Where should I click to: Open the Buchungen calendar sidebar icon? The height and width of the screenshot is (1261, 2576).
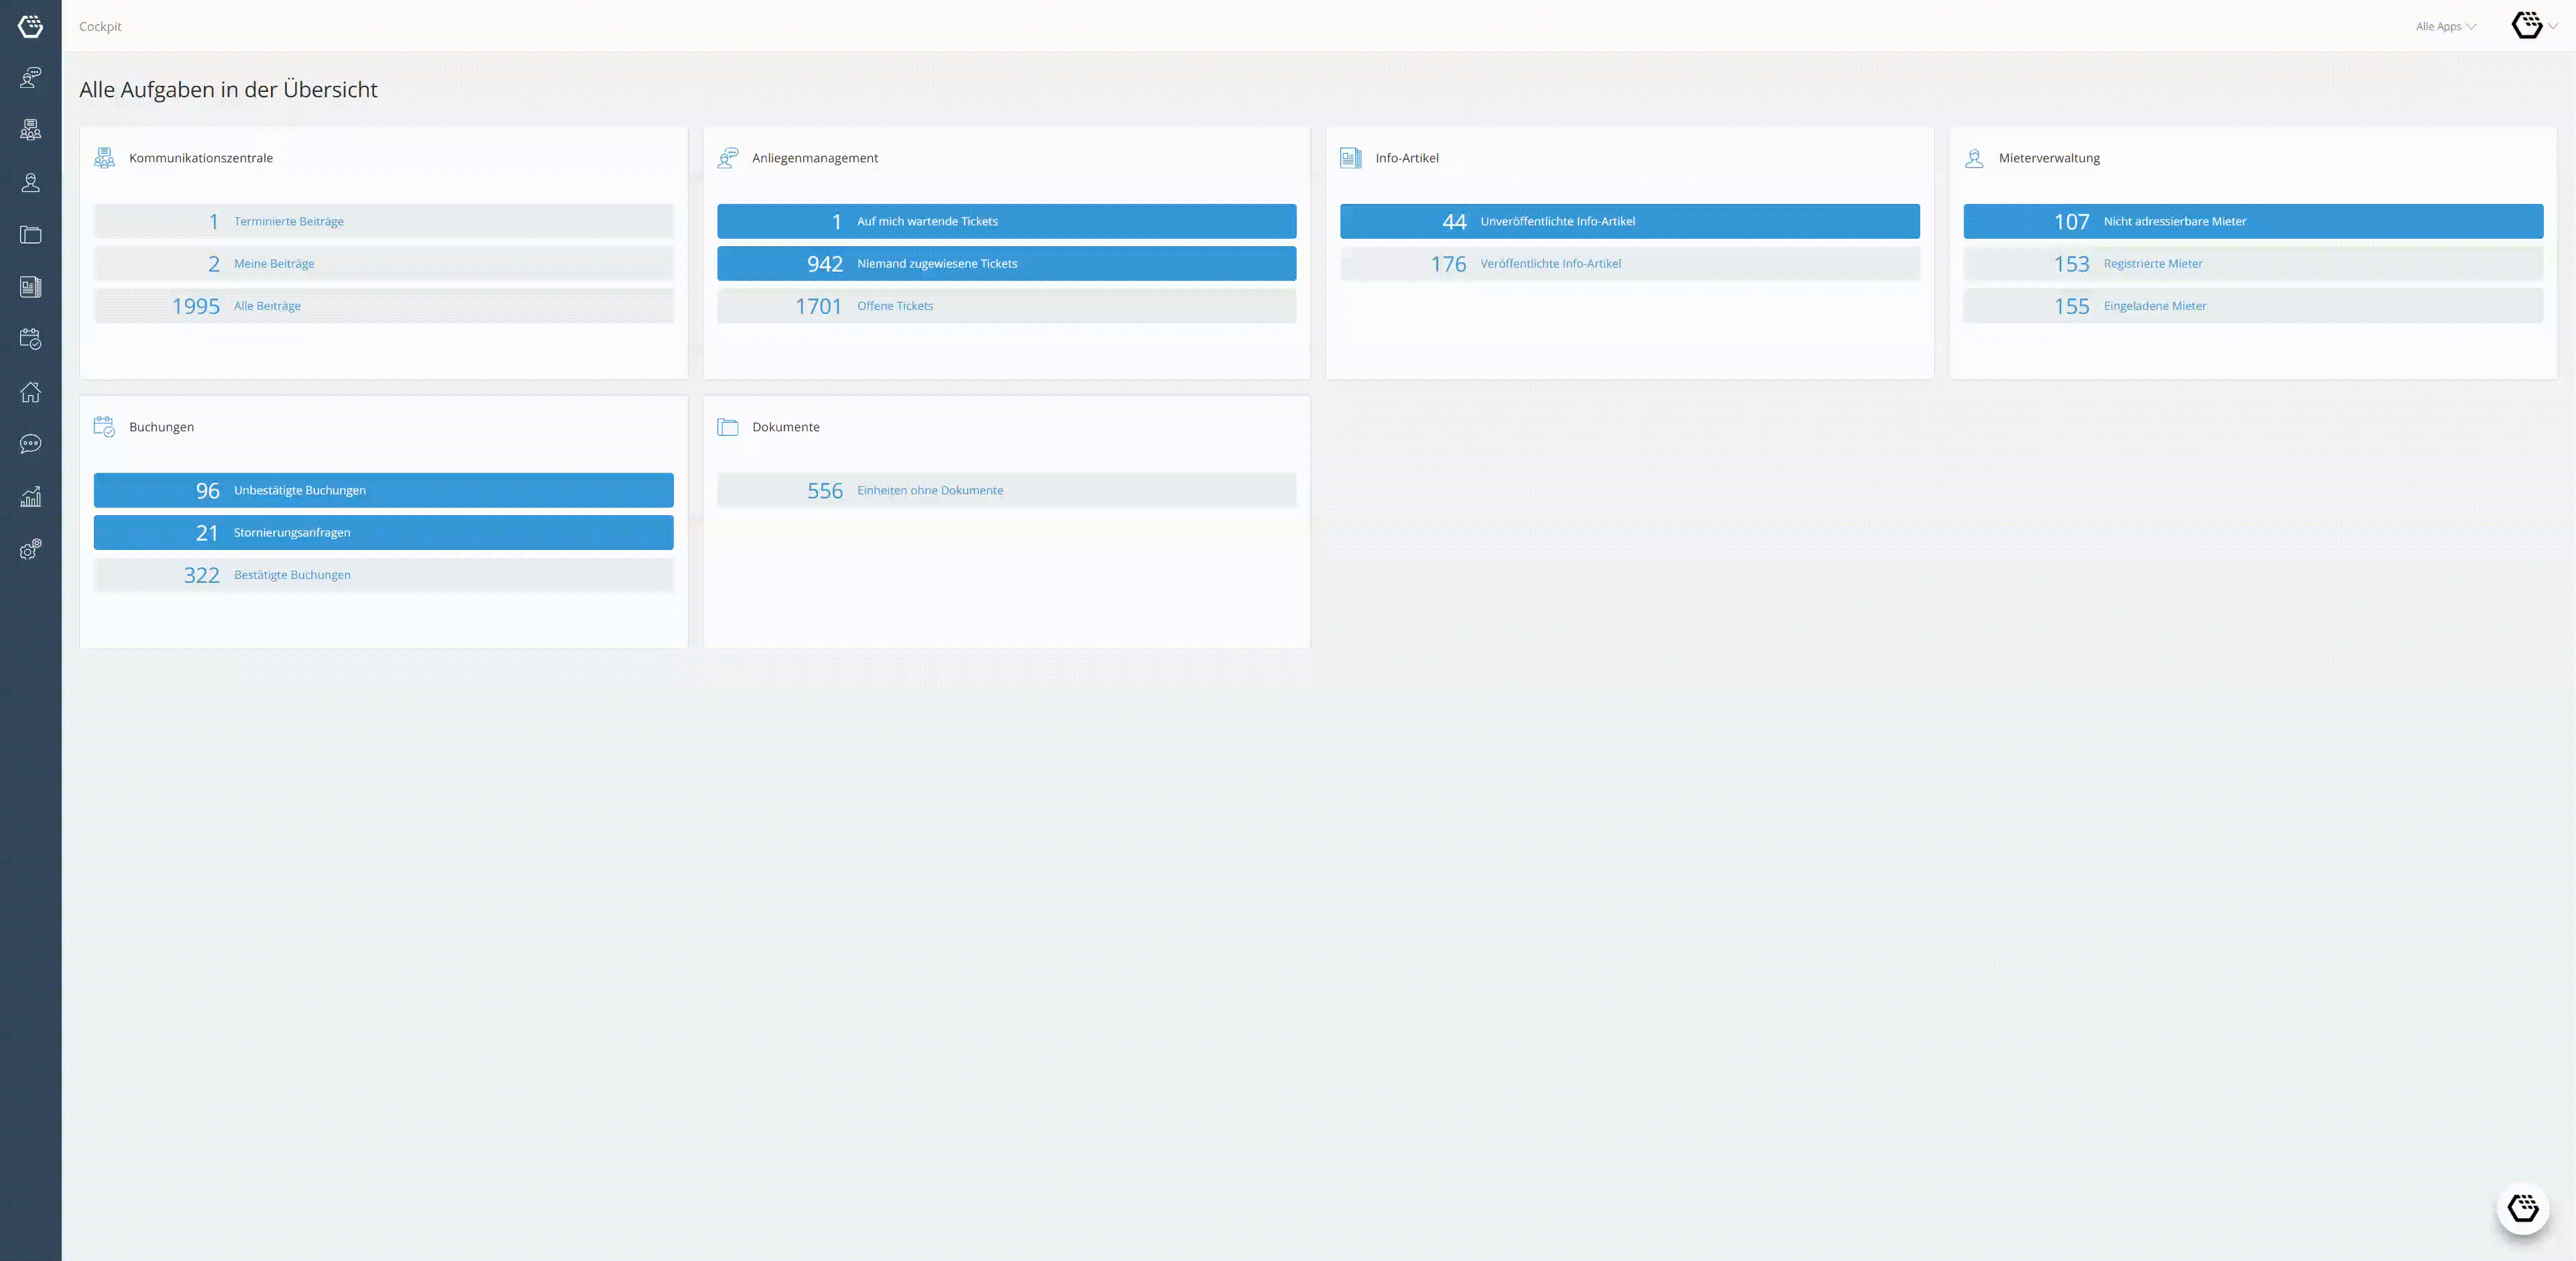coord(30,339)
